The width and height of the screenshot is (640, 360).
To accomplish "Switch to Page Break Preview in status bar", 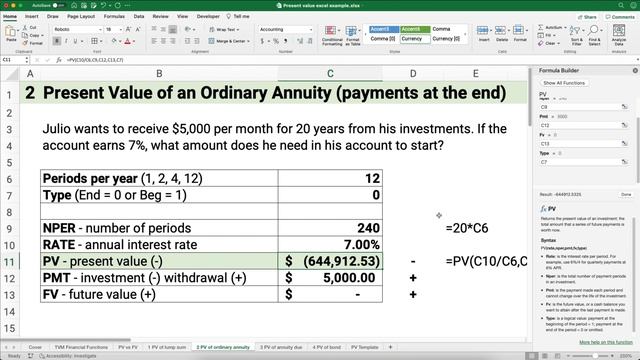I will coord(557,356).
